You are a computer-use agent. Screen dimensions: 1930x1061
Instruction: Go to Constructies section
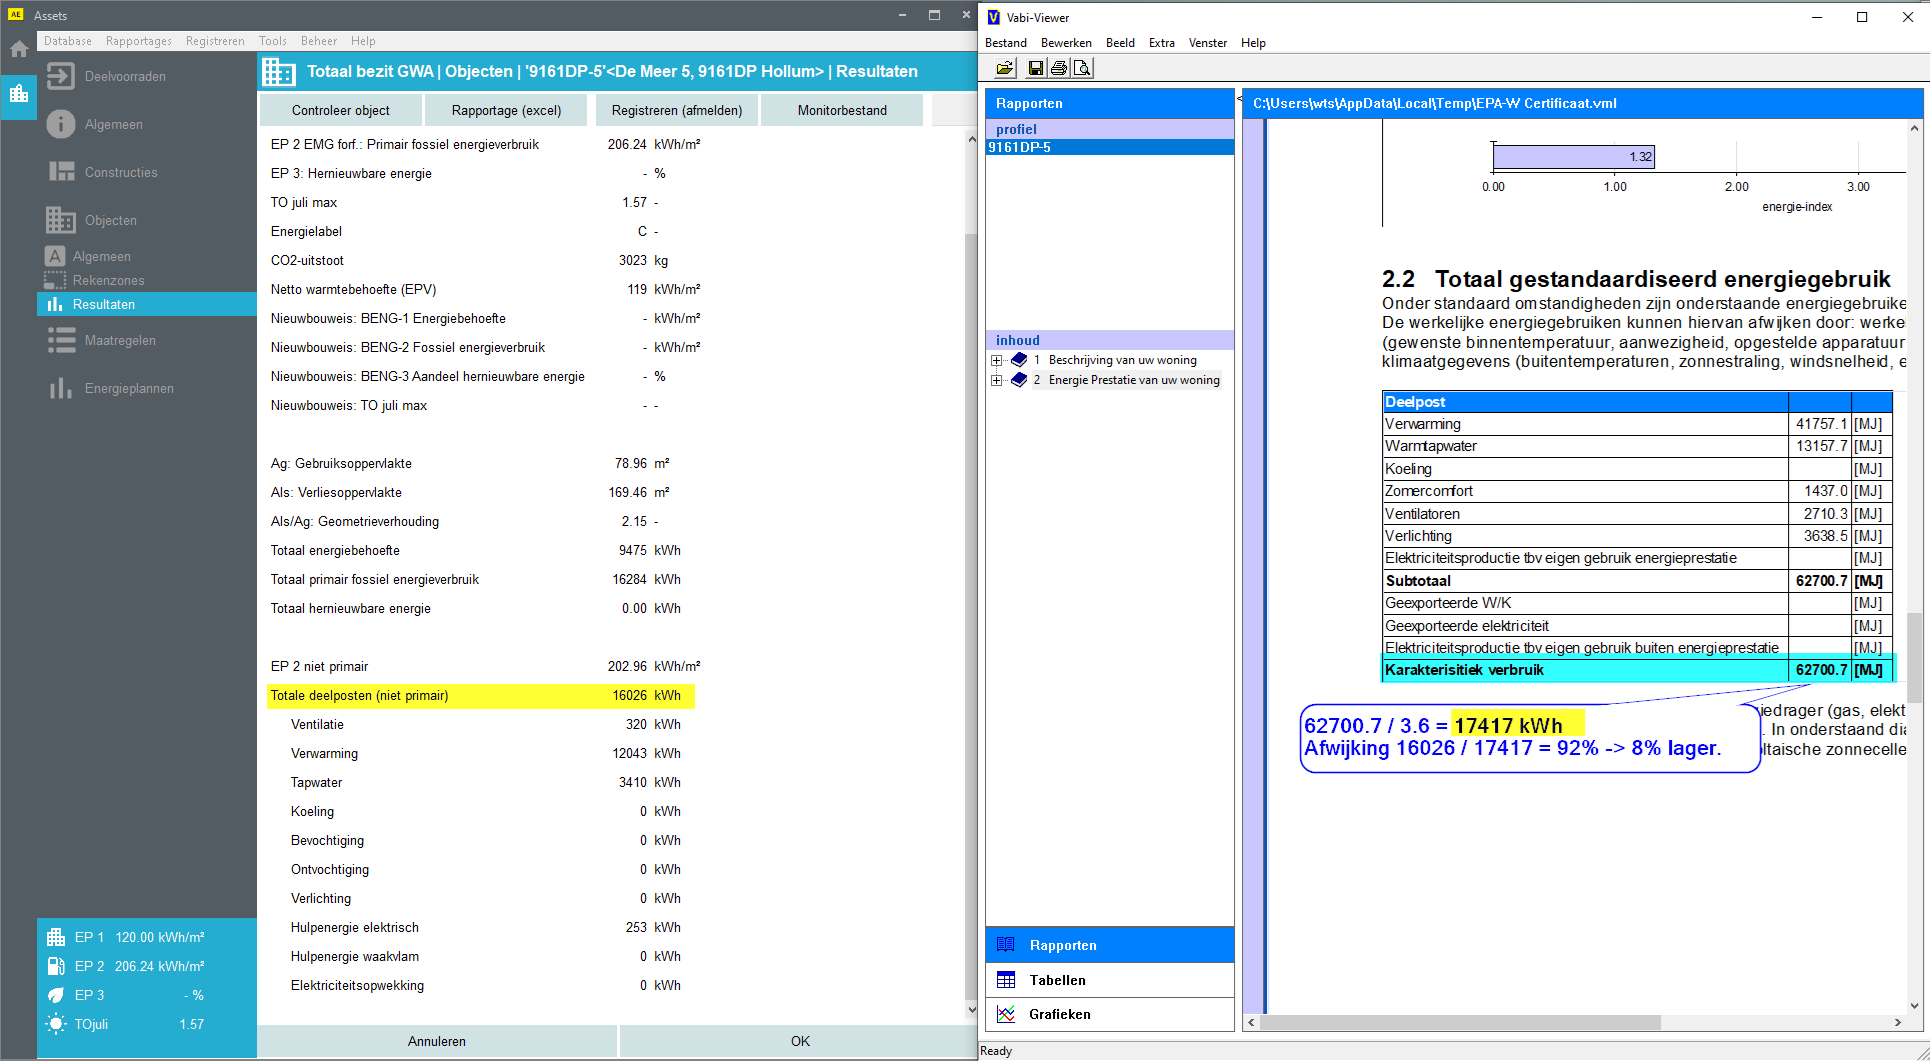click(121, 172)
